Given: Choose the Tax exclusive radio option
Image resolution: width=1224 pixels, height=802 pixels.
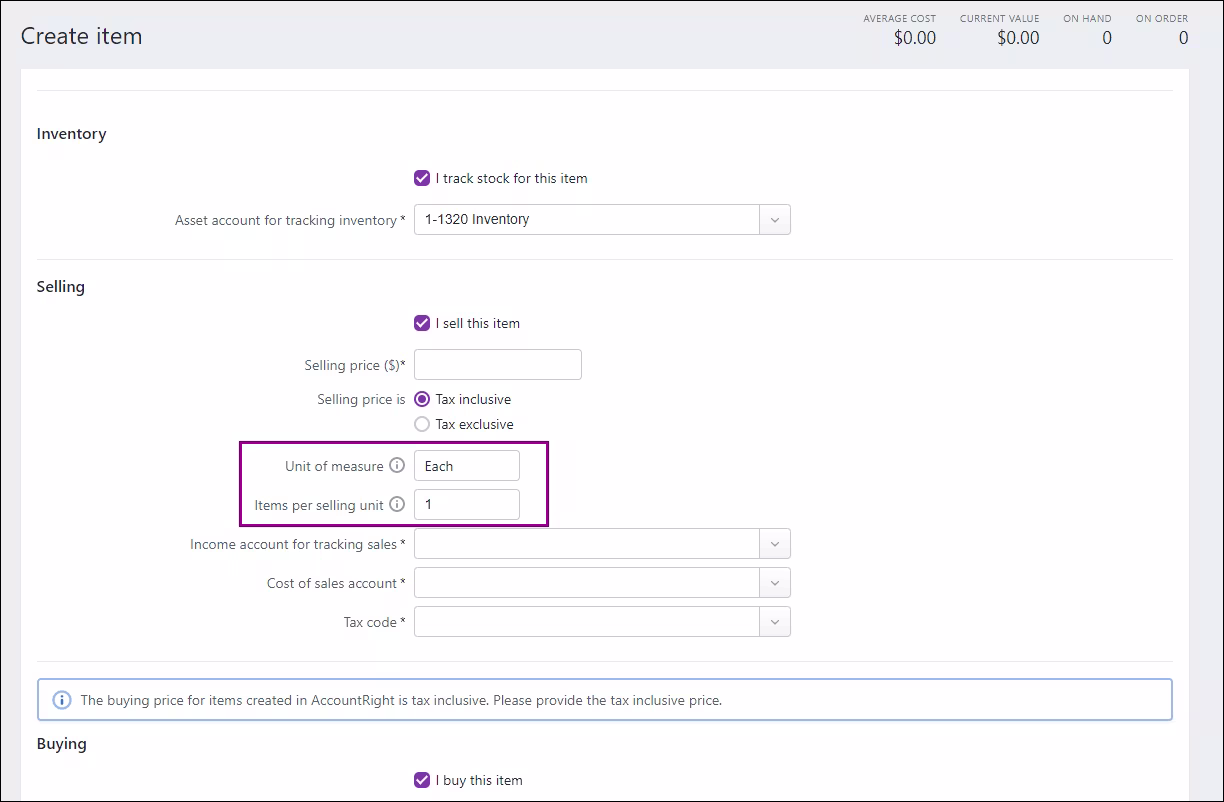Looking at the screenshot, I should (422, 424).
